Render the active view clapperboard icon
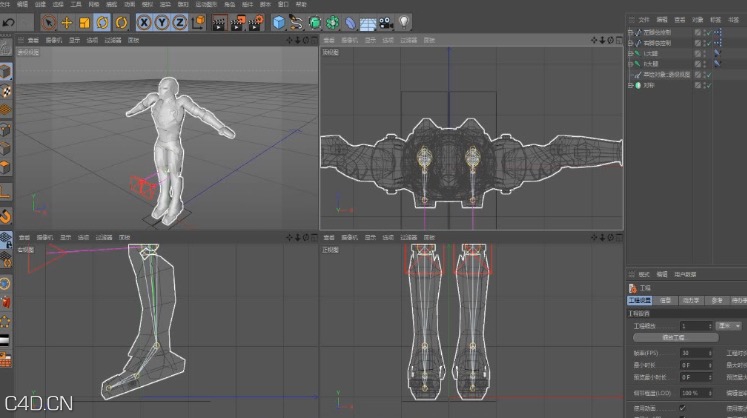The image size is (747, 418). (219, 22)
